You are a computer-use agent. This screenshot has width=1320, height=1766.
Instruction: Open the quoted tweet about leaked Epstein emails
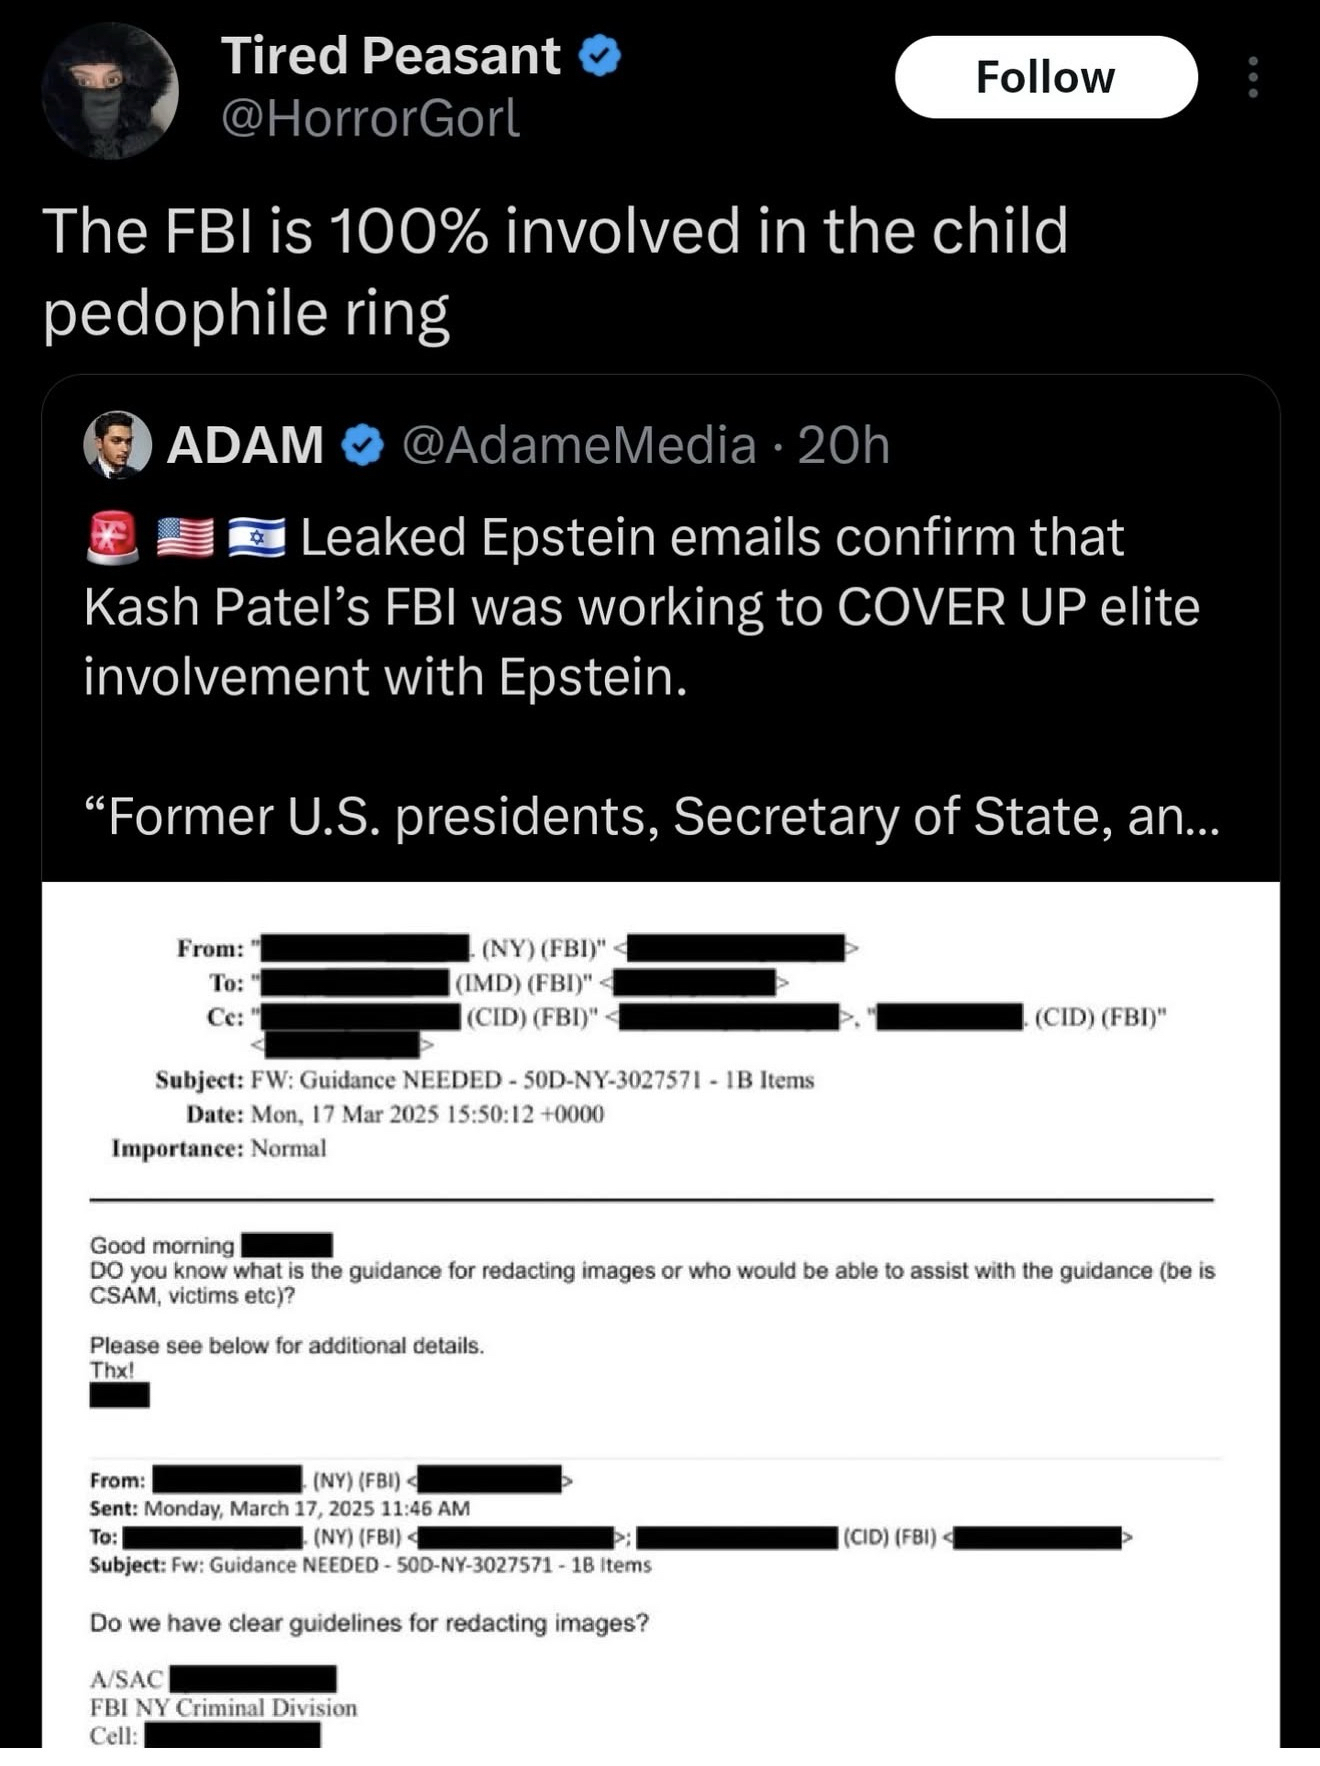(640, 607)
